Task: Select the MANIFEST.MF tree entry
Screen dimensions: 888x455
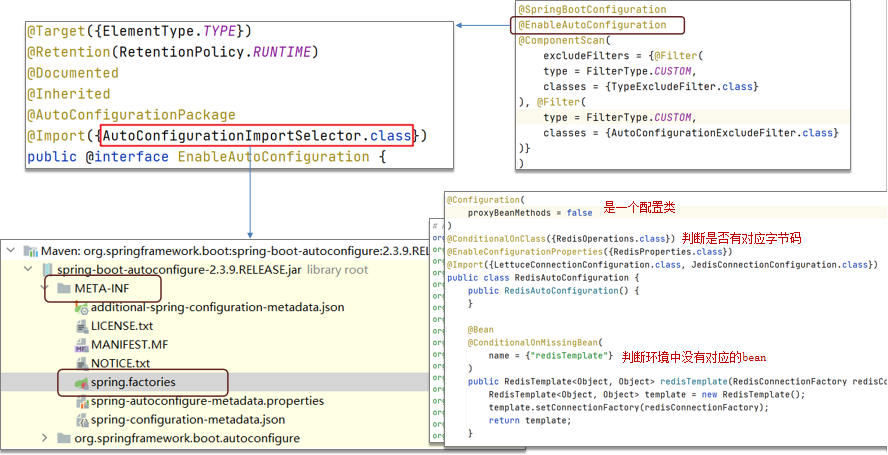Action: [x=132, y=345]
